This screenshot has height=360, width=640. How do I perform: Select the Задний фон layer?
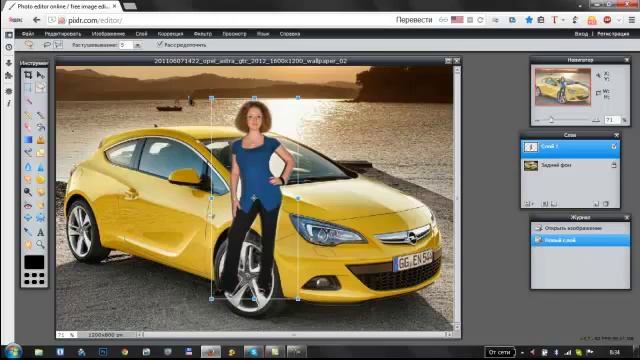[x=570, y=165]
